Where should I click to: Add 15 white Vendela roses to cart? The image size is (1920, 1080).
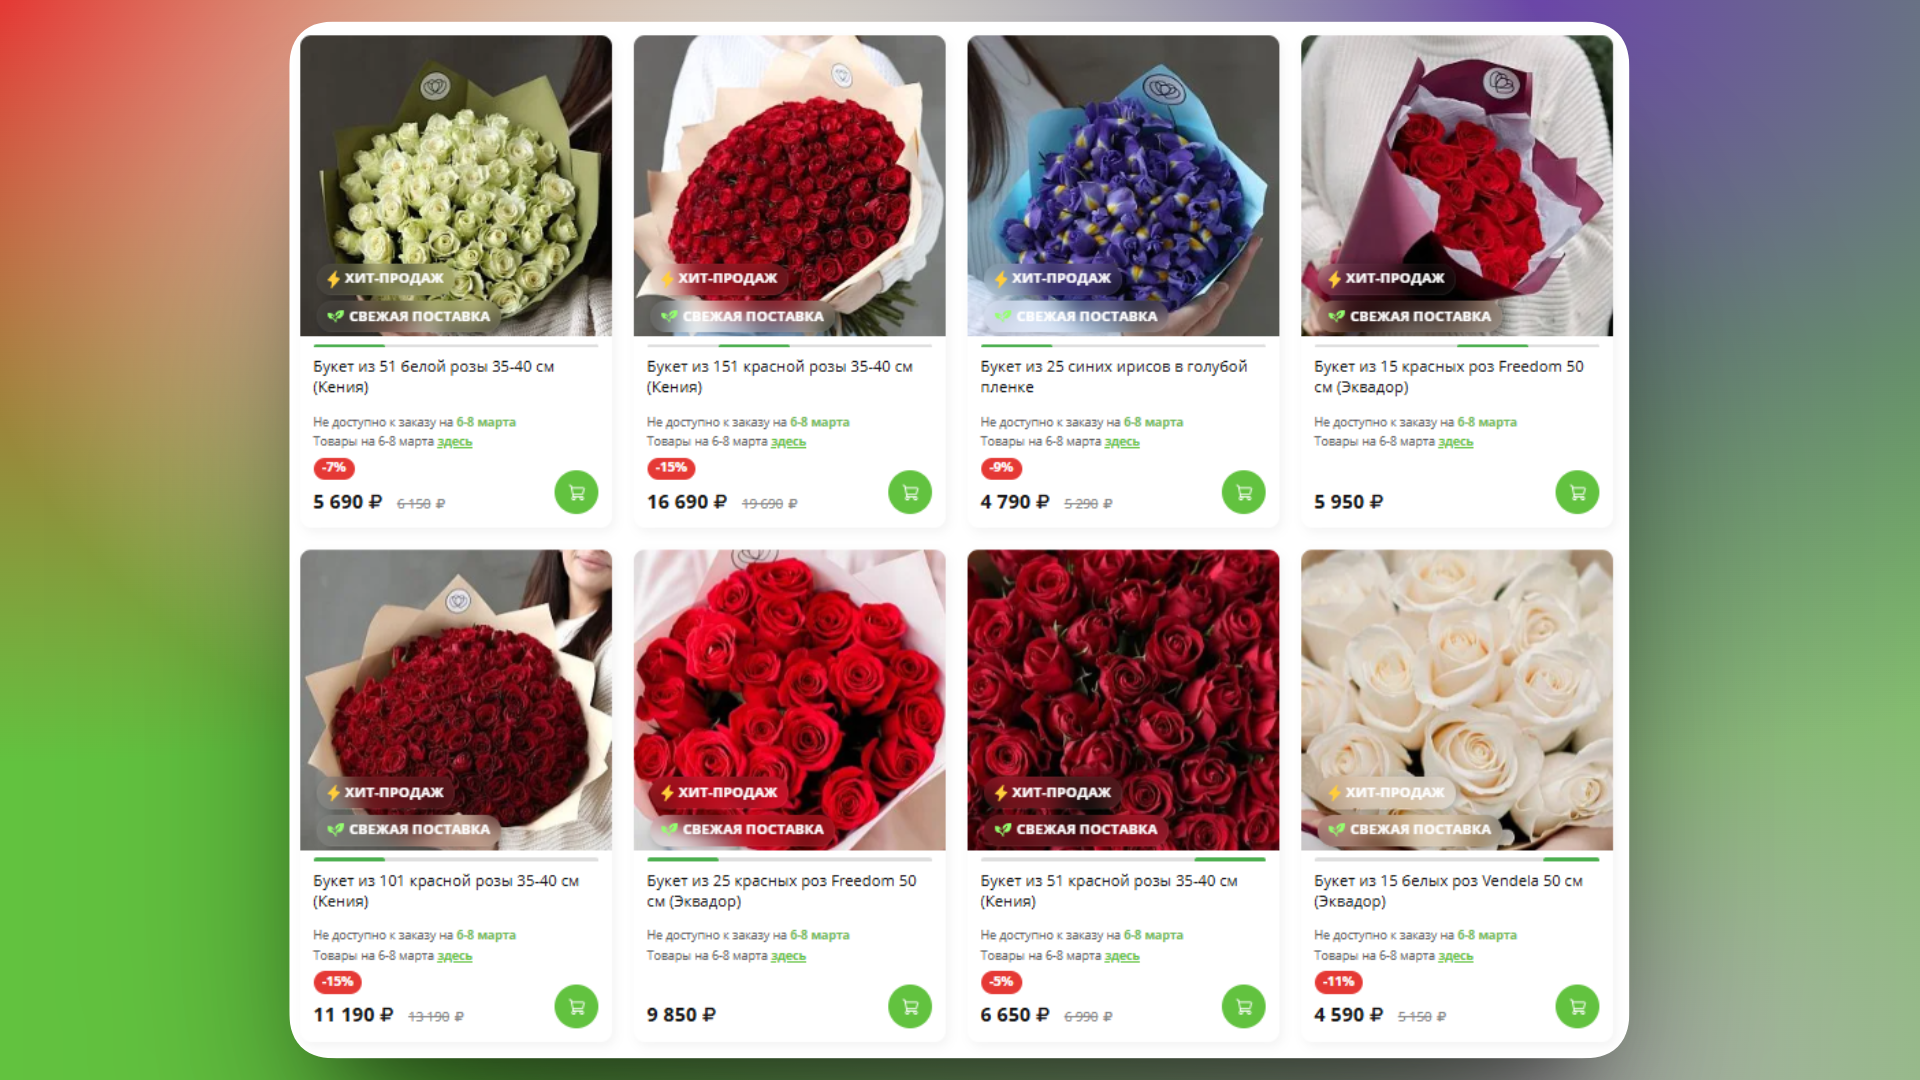tap(1577, 1006)
